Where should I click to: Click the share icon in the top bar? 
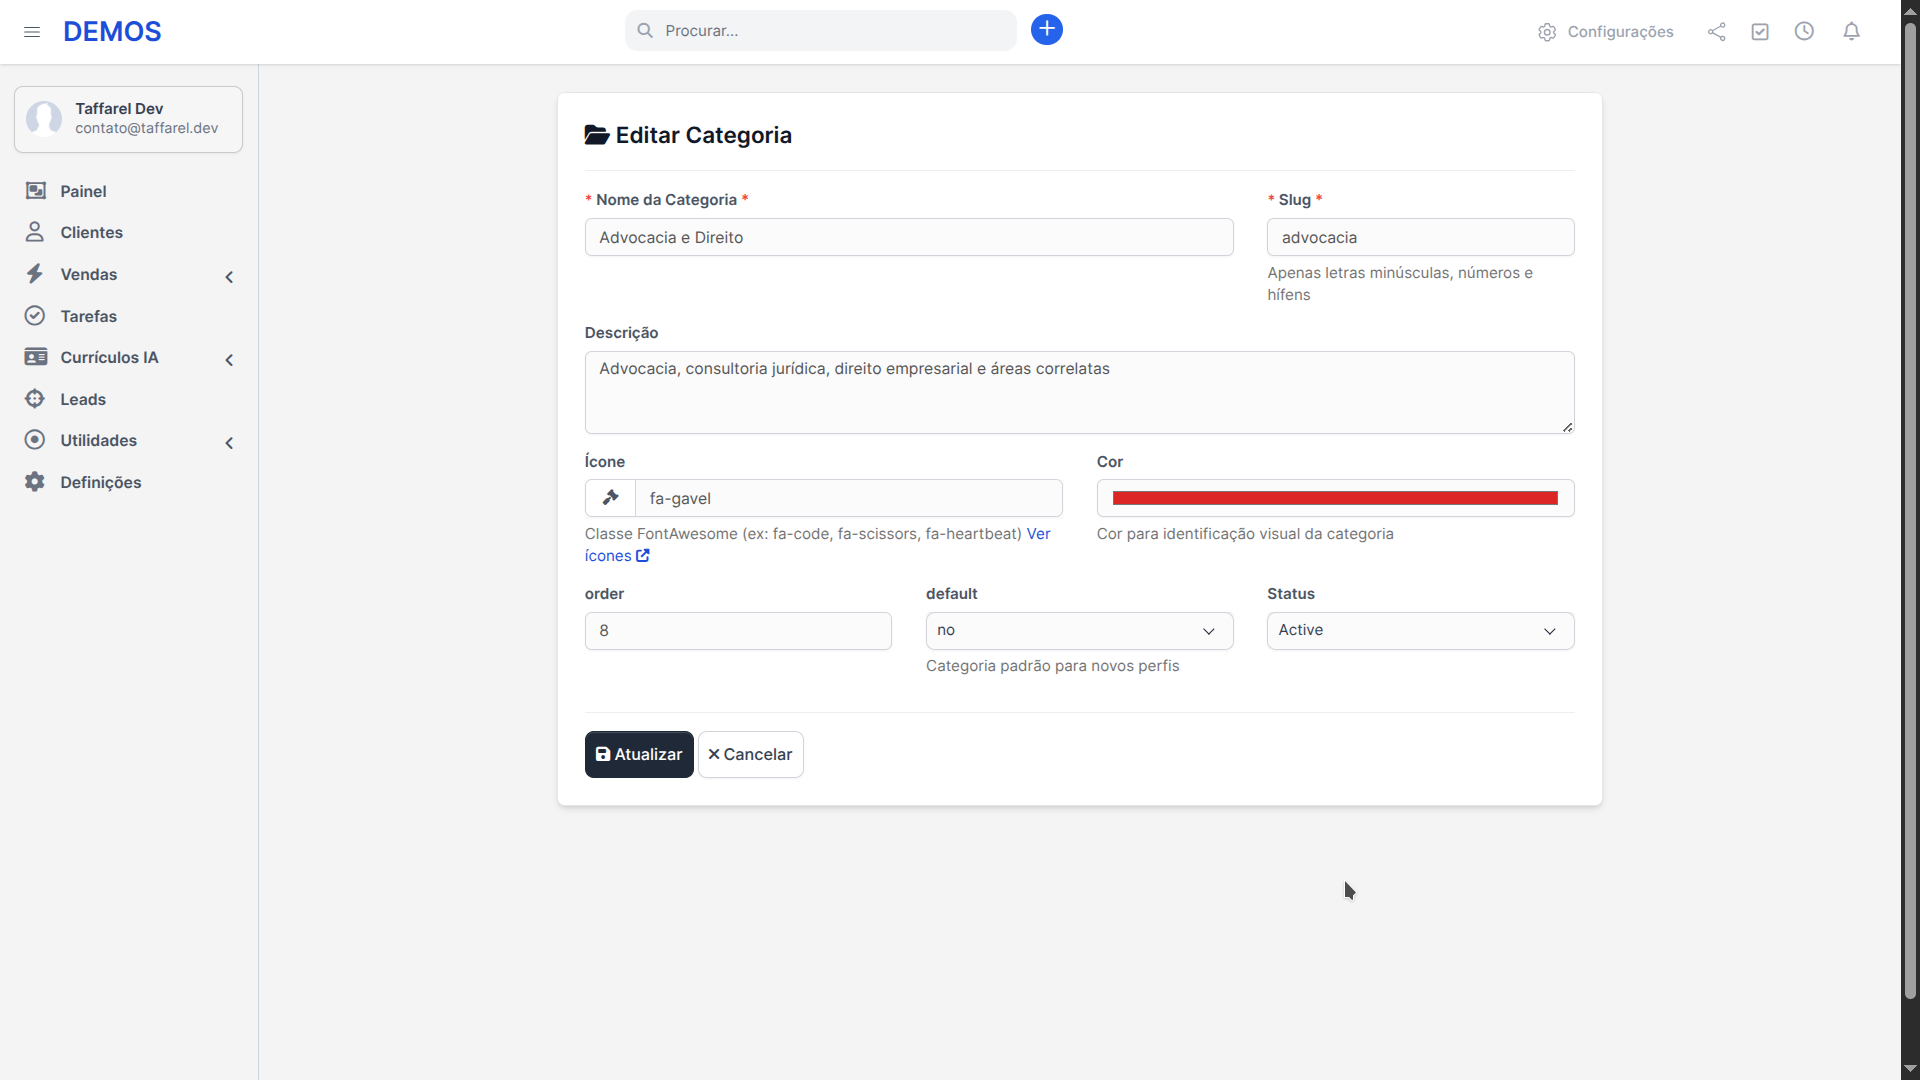tap(1716, 31)
